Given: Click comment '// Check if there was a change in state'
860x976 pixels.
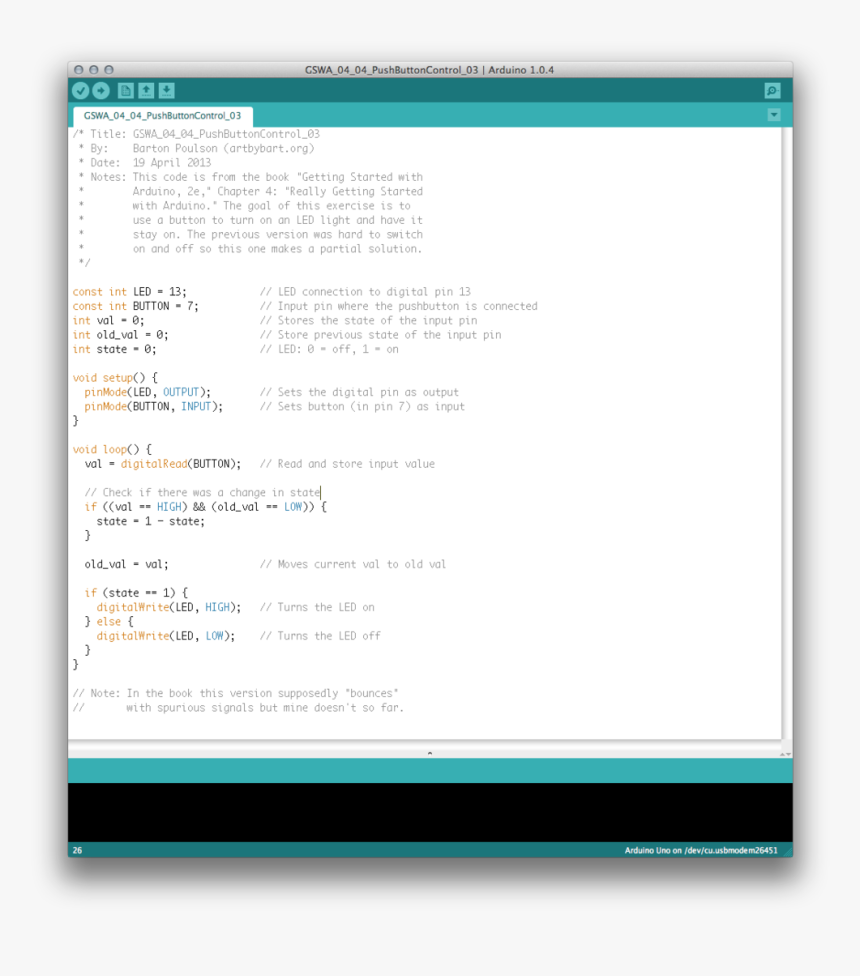Looking at the screenshot, I should pyautogui.click(x=202, y=492).
